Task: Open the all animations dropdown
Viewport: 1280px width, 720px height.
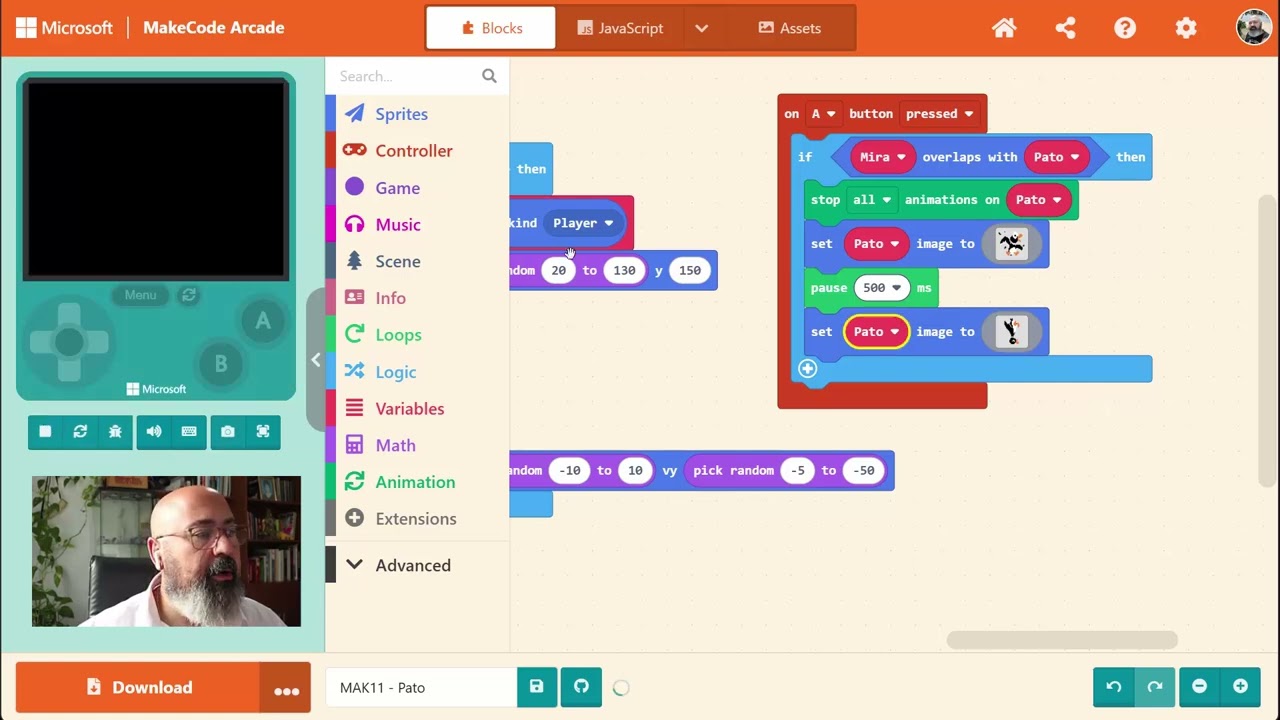Action: [871, 200]
